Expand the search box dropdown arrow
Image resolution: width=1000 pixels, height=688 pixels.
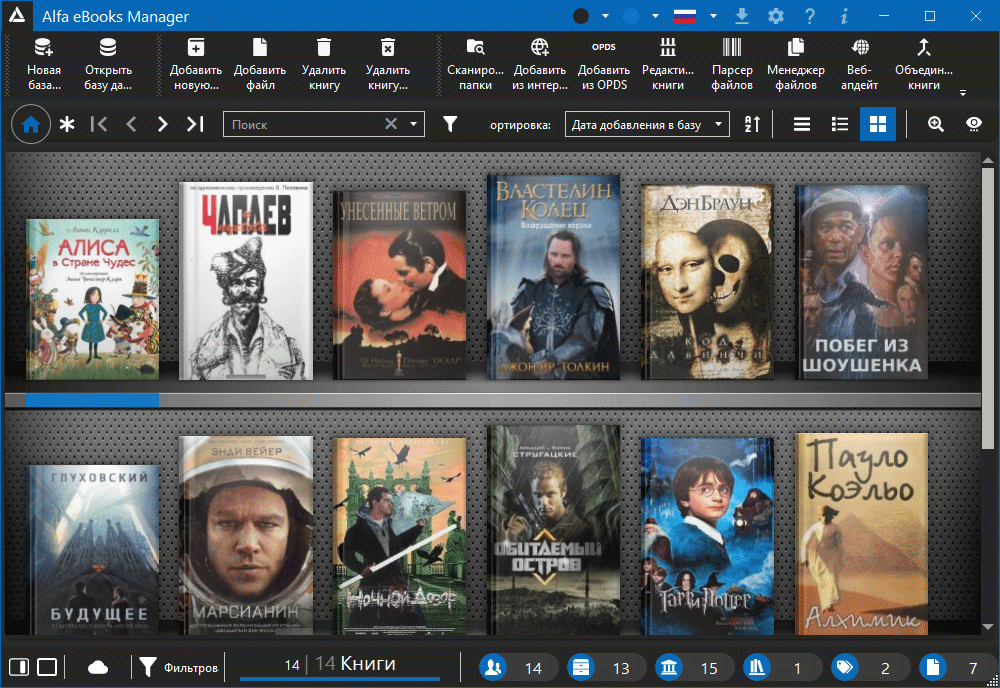(x=414, y=124)
